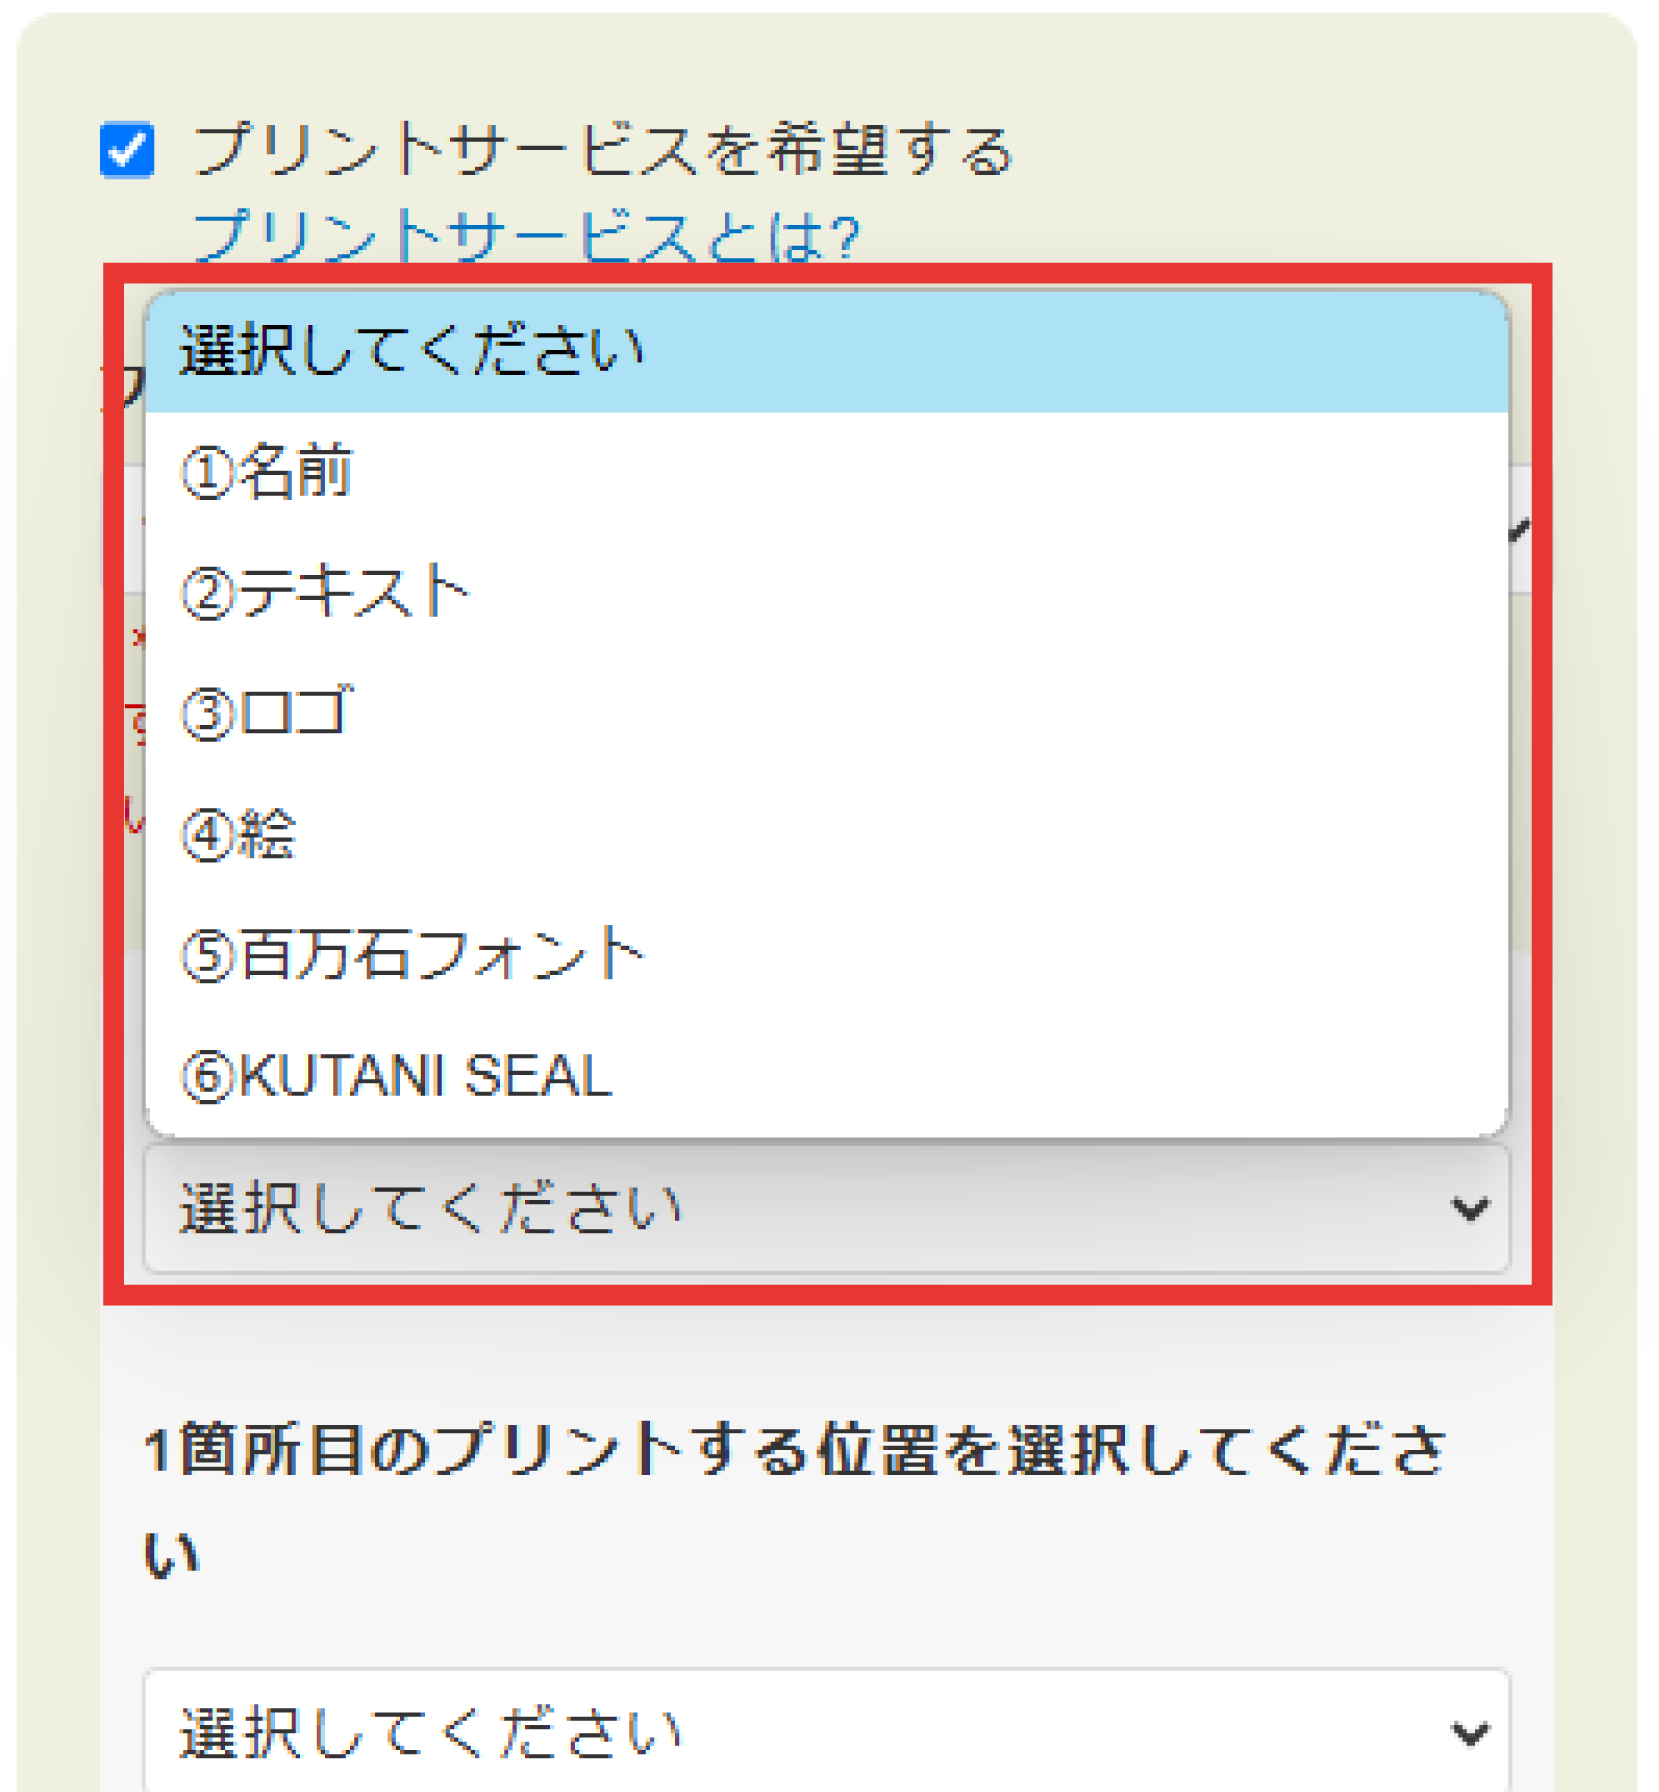Click the chevron arrow directly beneath the option list

pos(1469,1210)
